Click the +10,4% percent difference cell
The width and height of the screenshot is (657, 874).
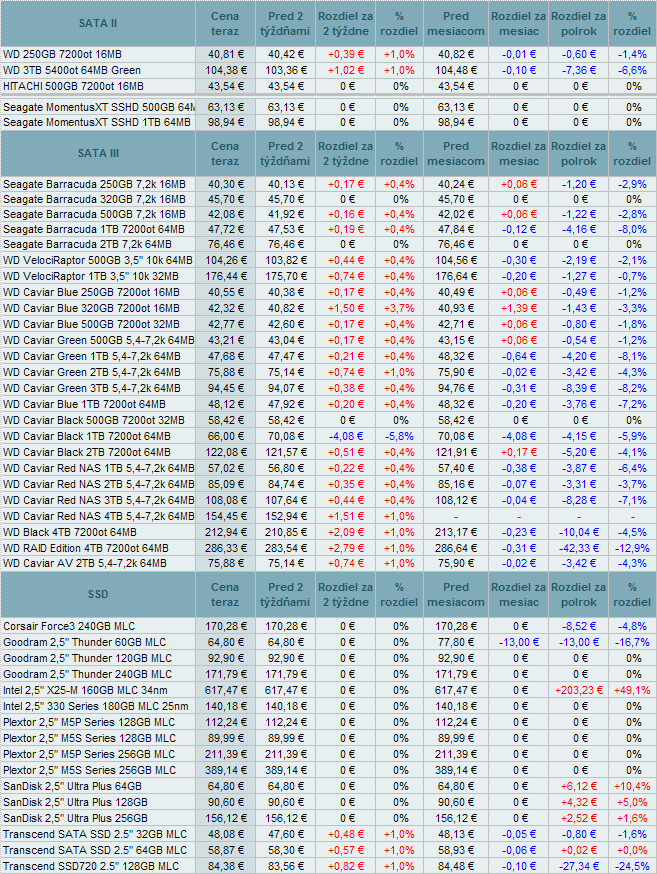point(632,786)
